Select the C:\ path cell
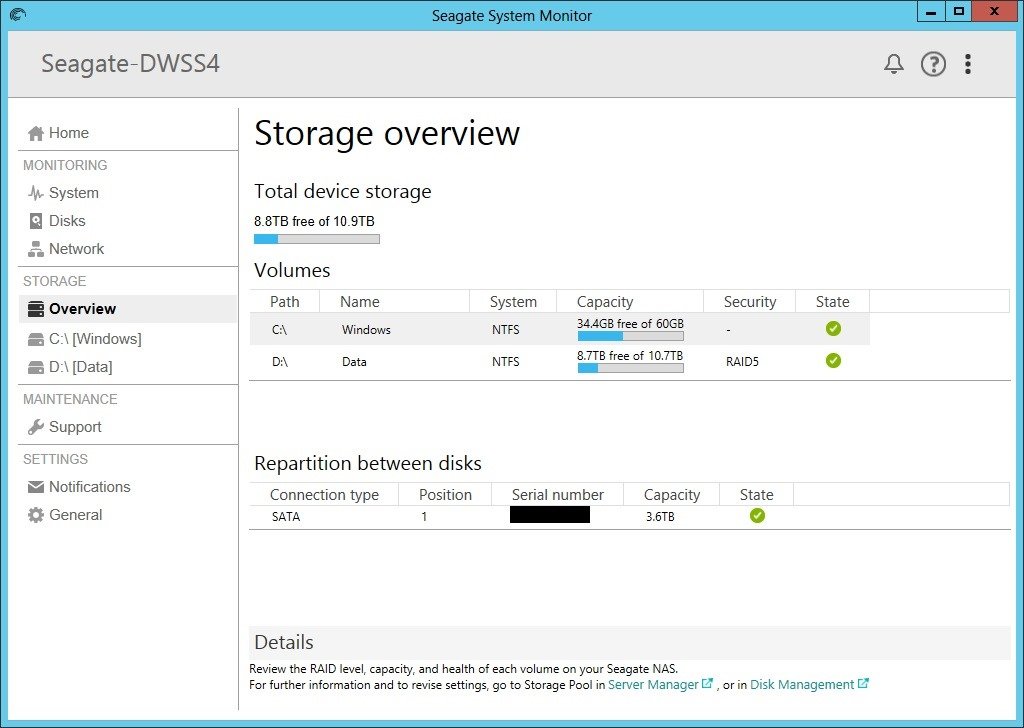The height and width of the screenshot is (728, 1024). [x=280, y=330]
